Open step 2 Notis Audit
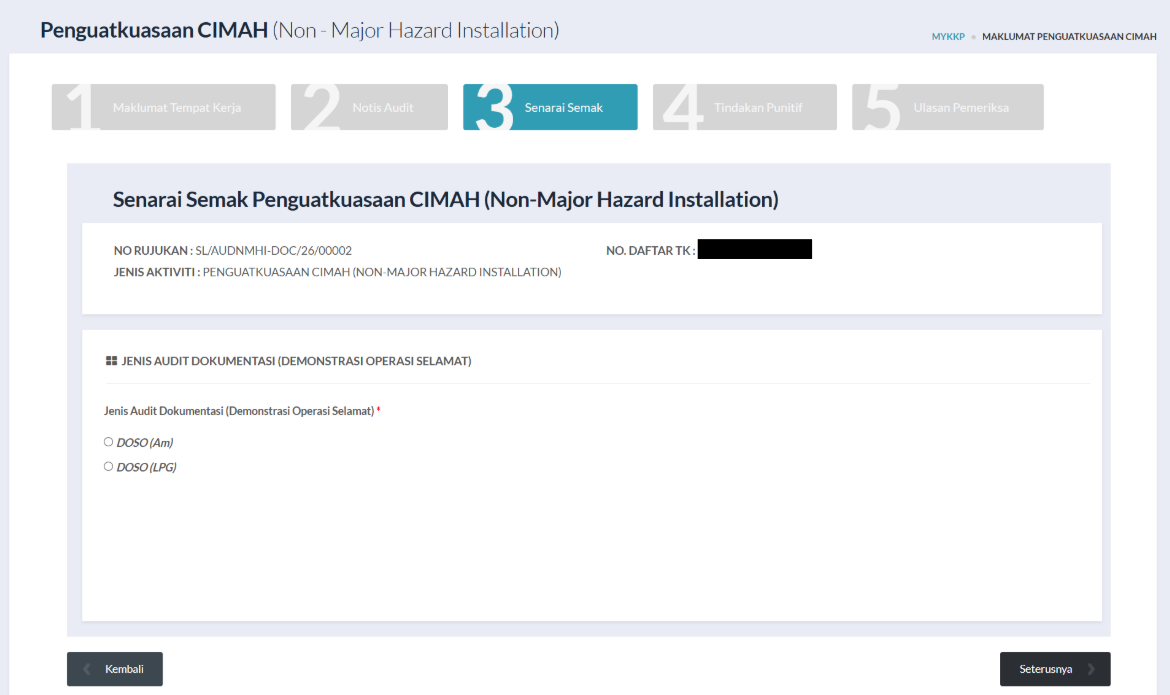Viewport: 1170px width, 695px height. point(369,107)
